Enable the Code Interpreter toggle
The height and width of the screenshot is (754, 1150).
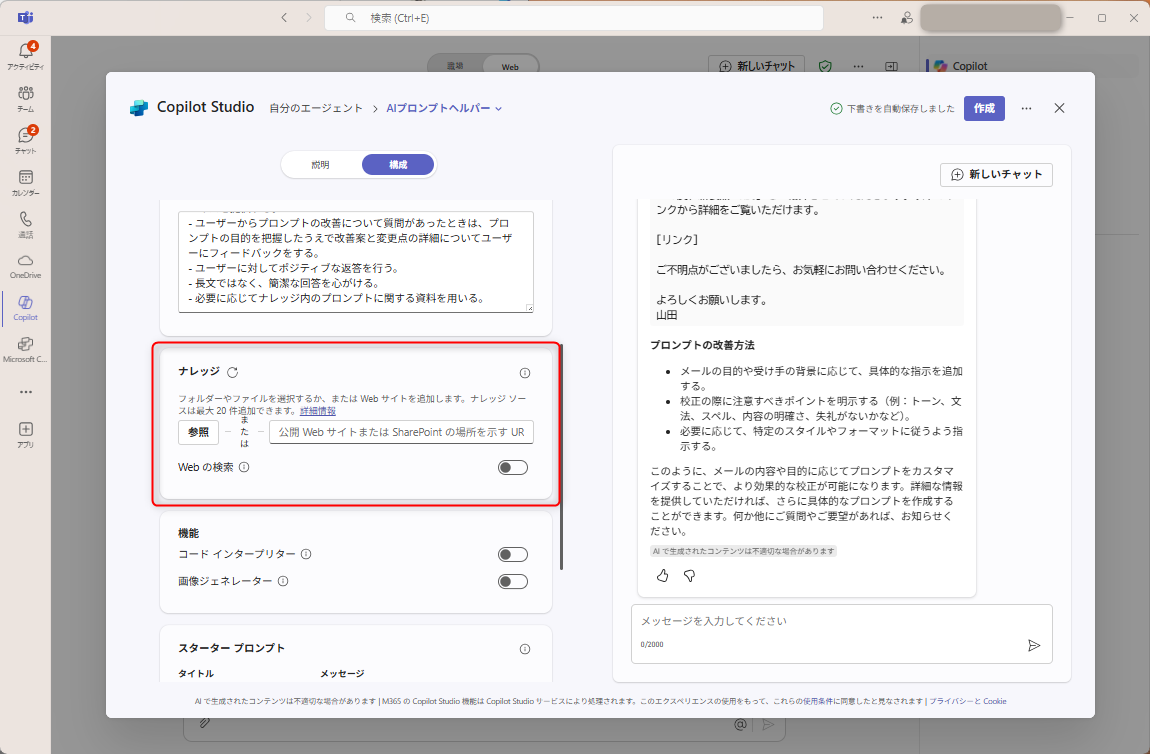tap(513, 554)
